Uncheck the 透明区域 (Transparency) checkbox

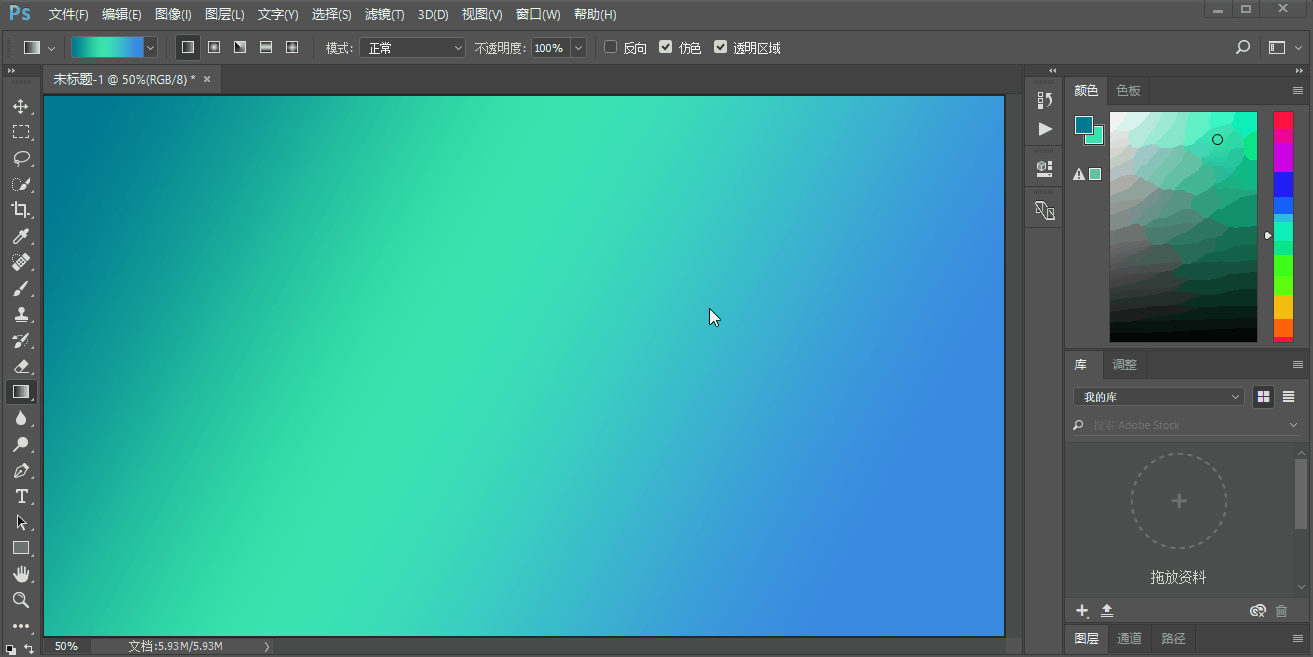point(720,47)
